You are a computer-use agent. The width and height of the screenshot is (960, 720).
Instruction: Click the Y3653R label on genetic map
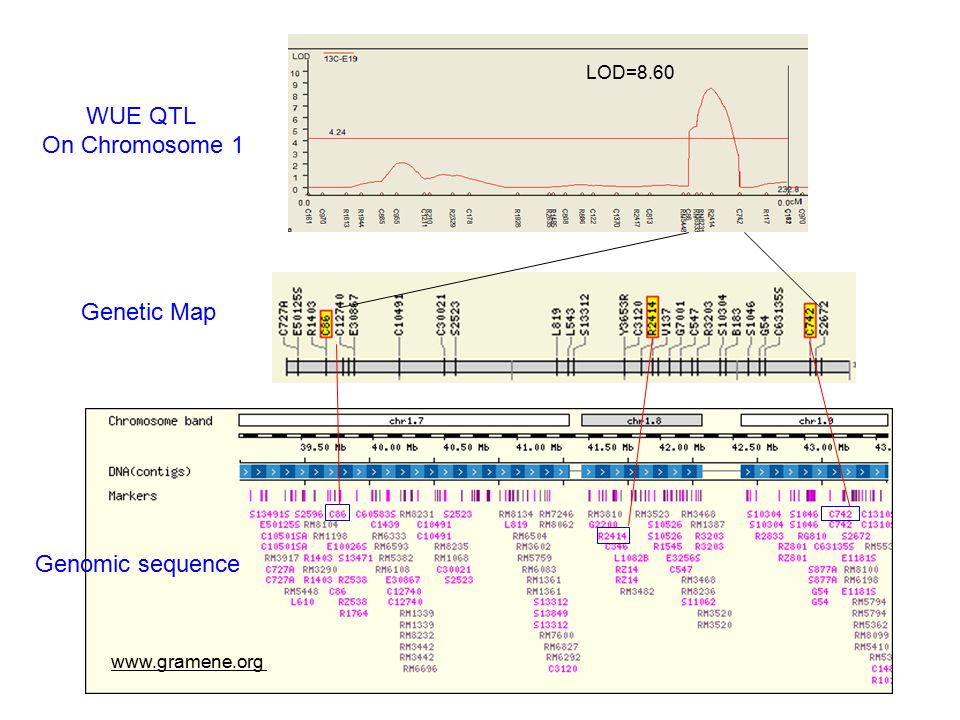tap(624, 315)
